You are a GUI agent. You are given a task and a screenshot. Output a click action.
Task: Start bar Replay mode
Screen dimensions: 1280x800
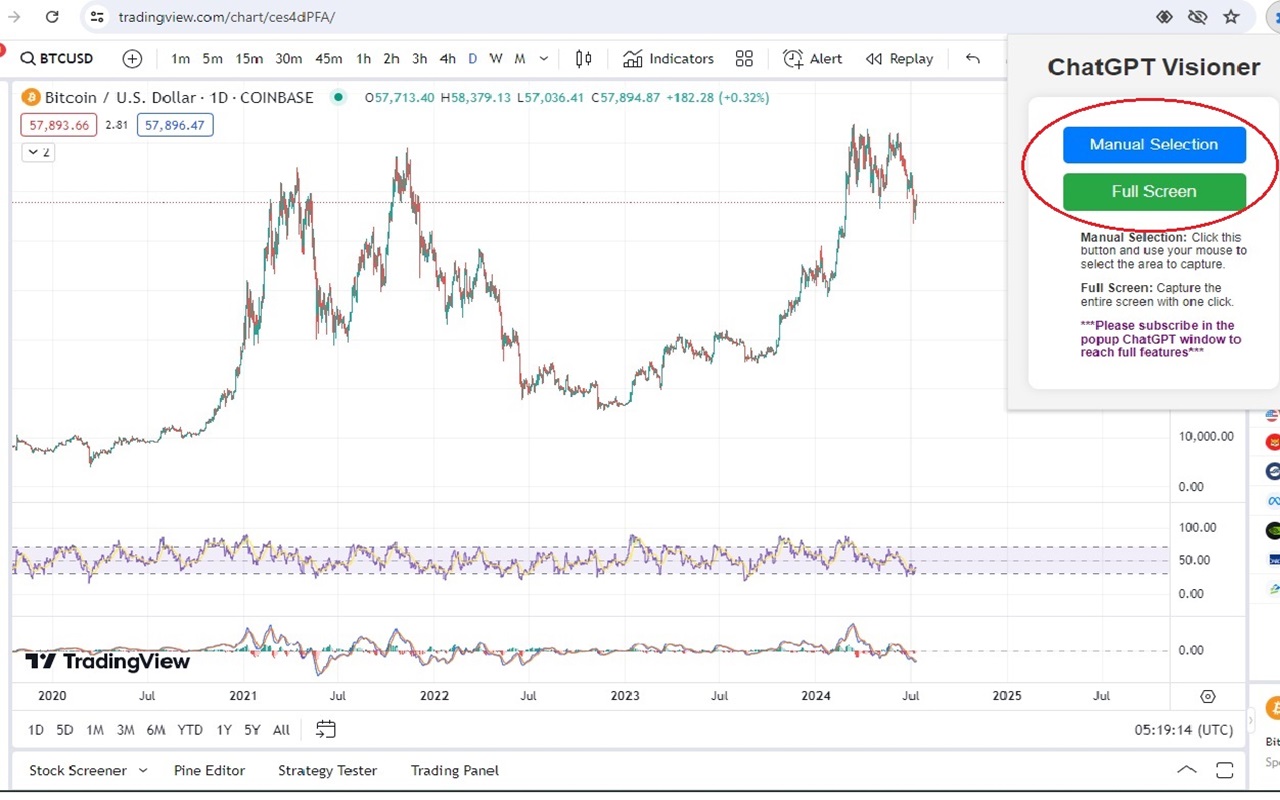899,59
